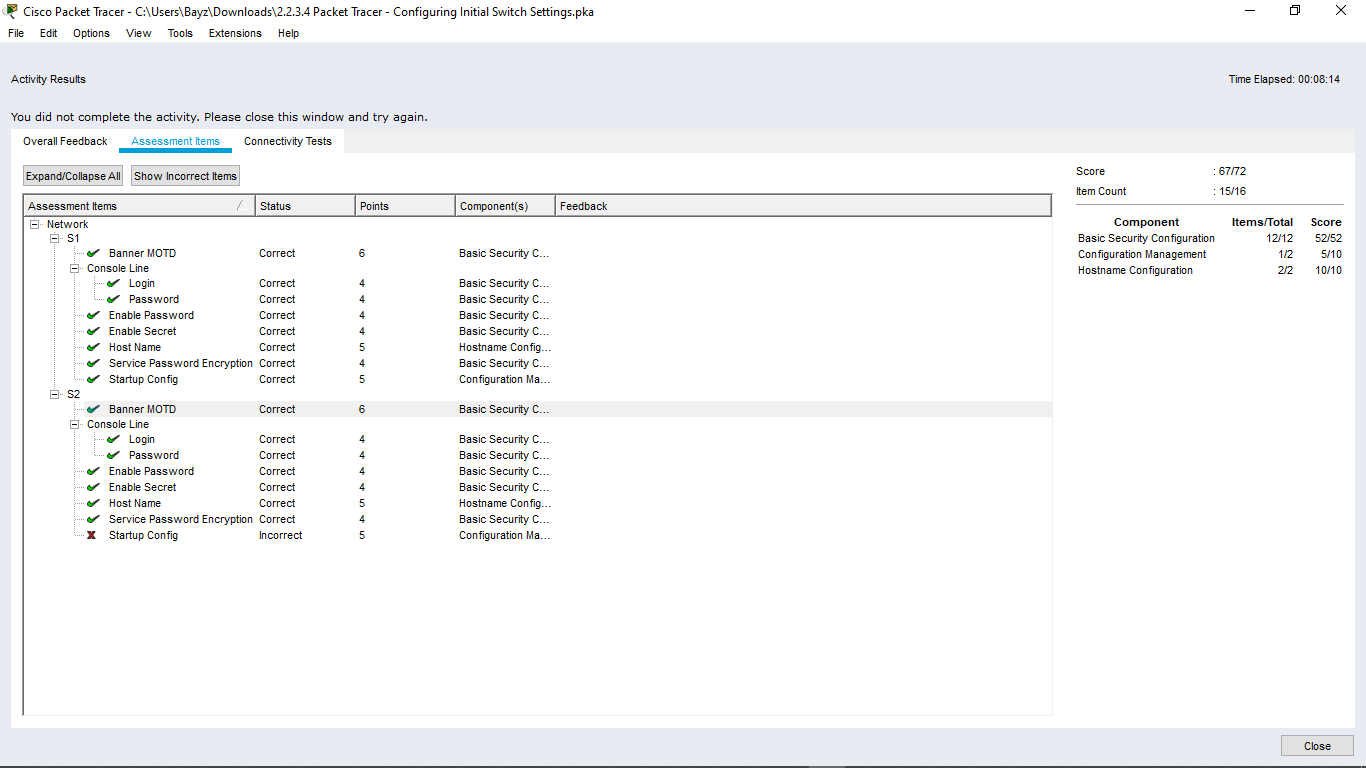The width and height of the screenshot is (1366, 768).
Task: Click the Close button at bottom right
Action: (1317, 746)
